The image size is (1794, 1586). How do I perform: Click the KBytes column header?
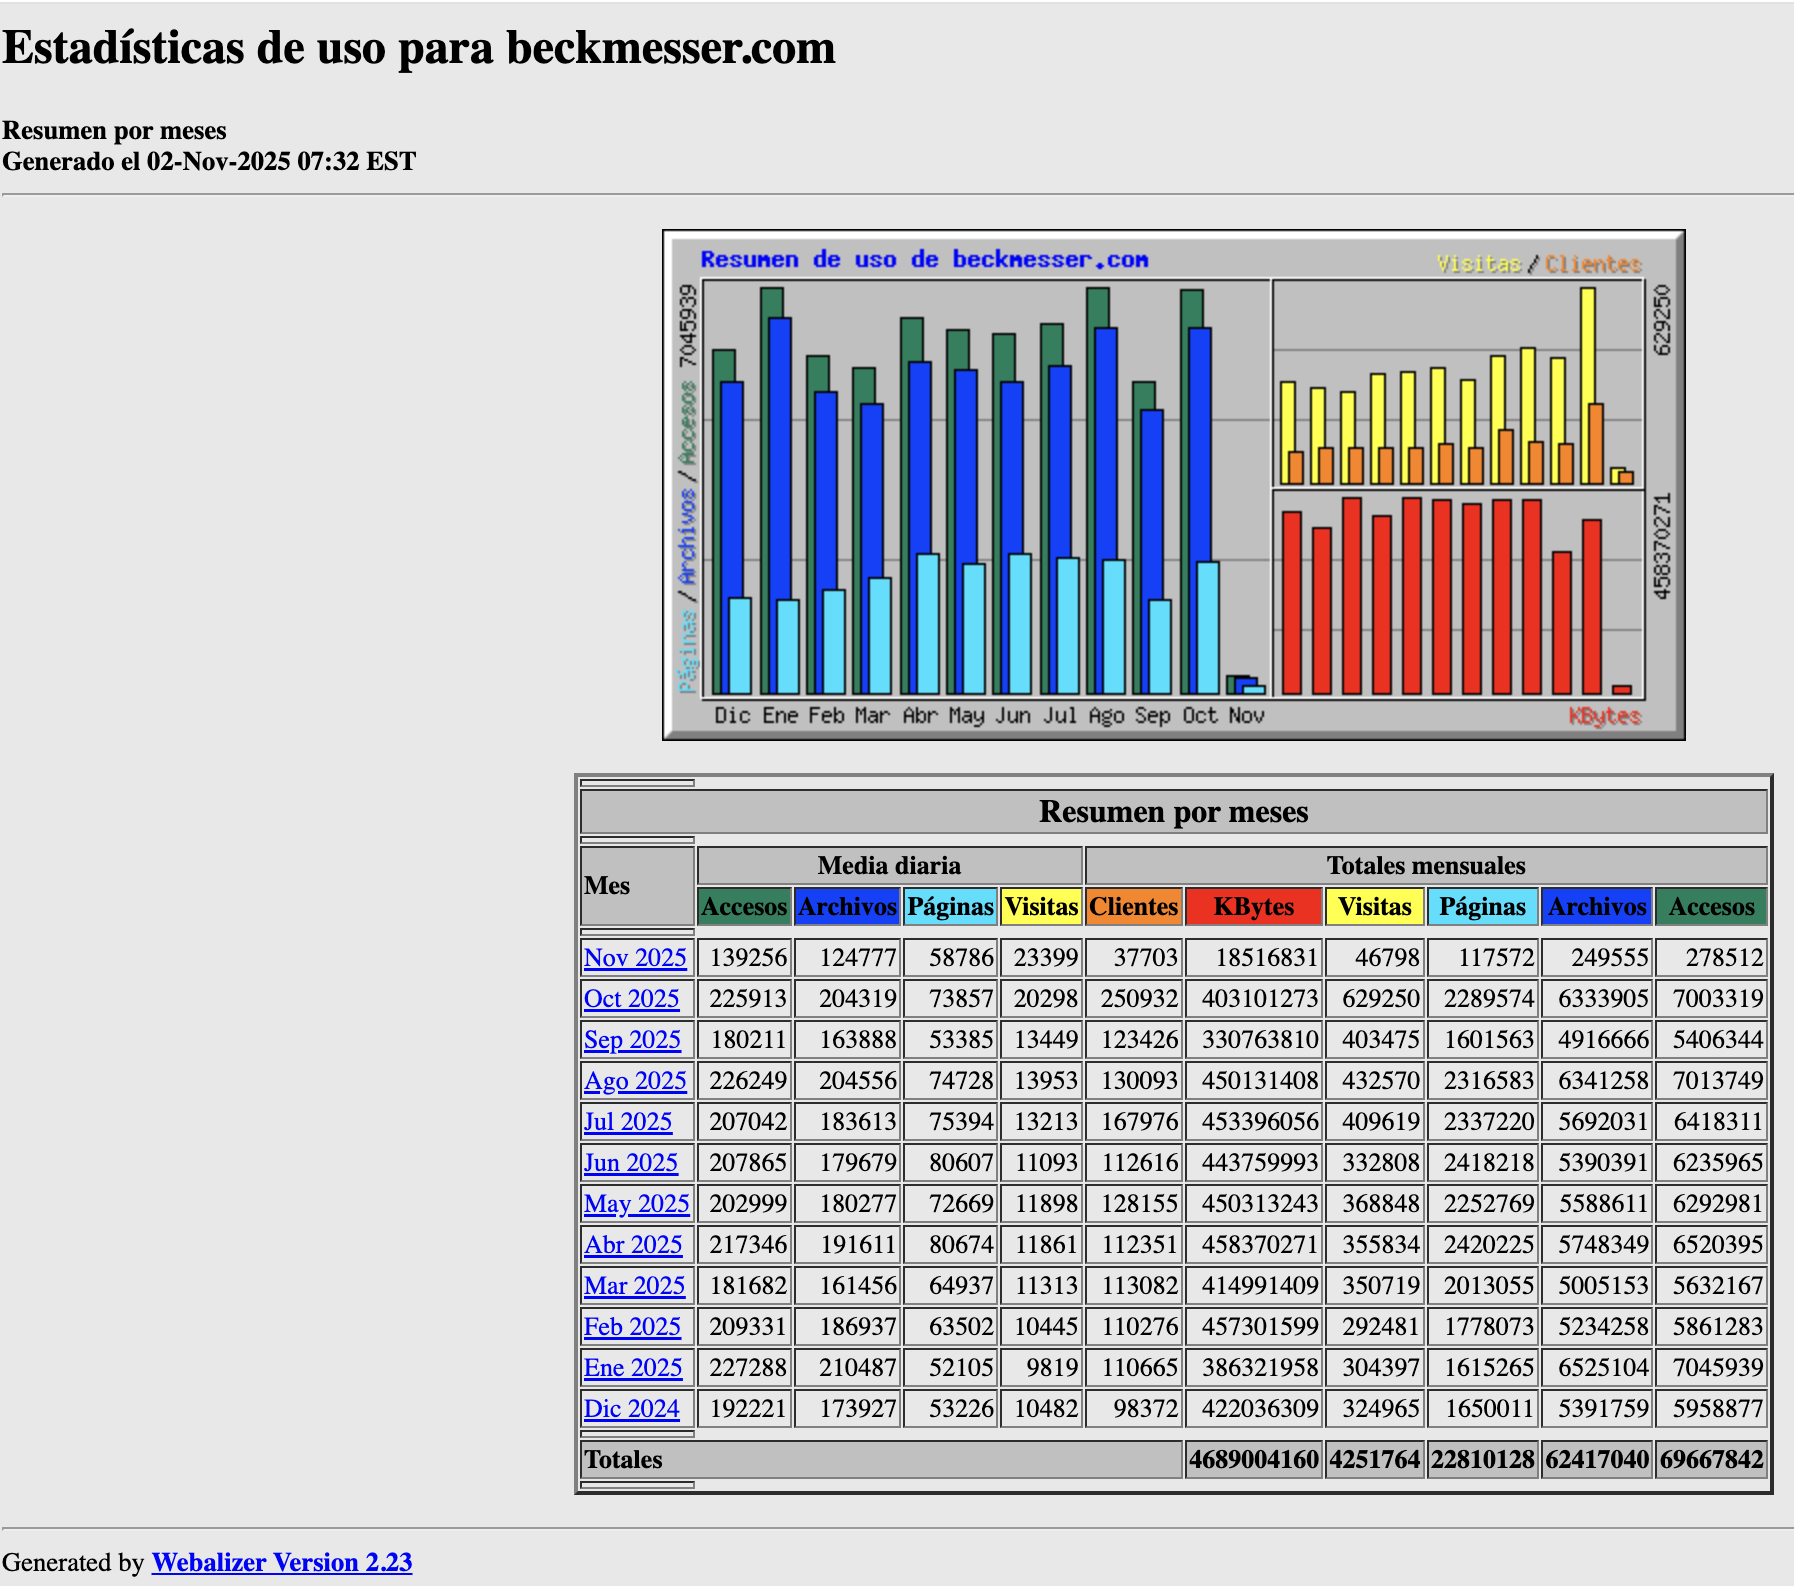pyautogui.click(x=1254, y=907)
